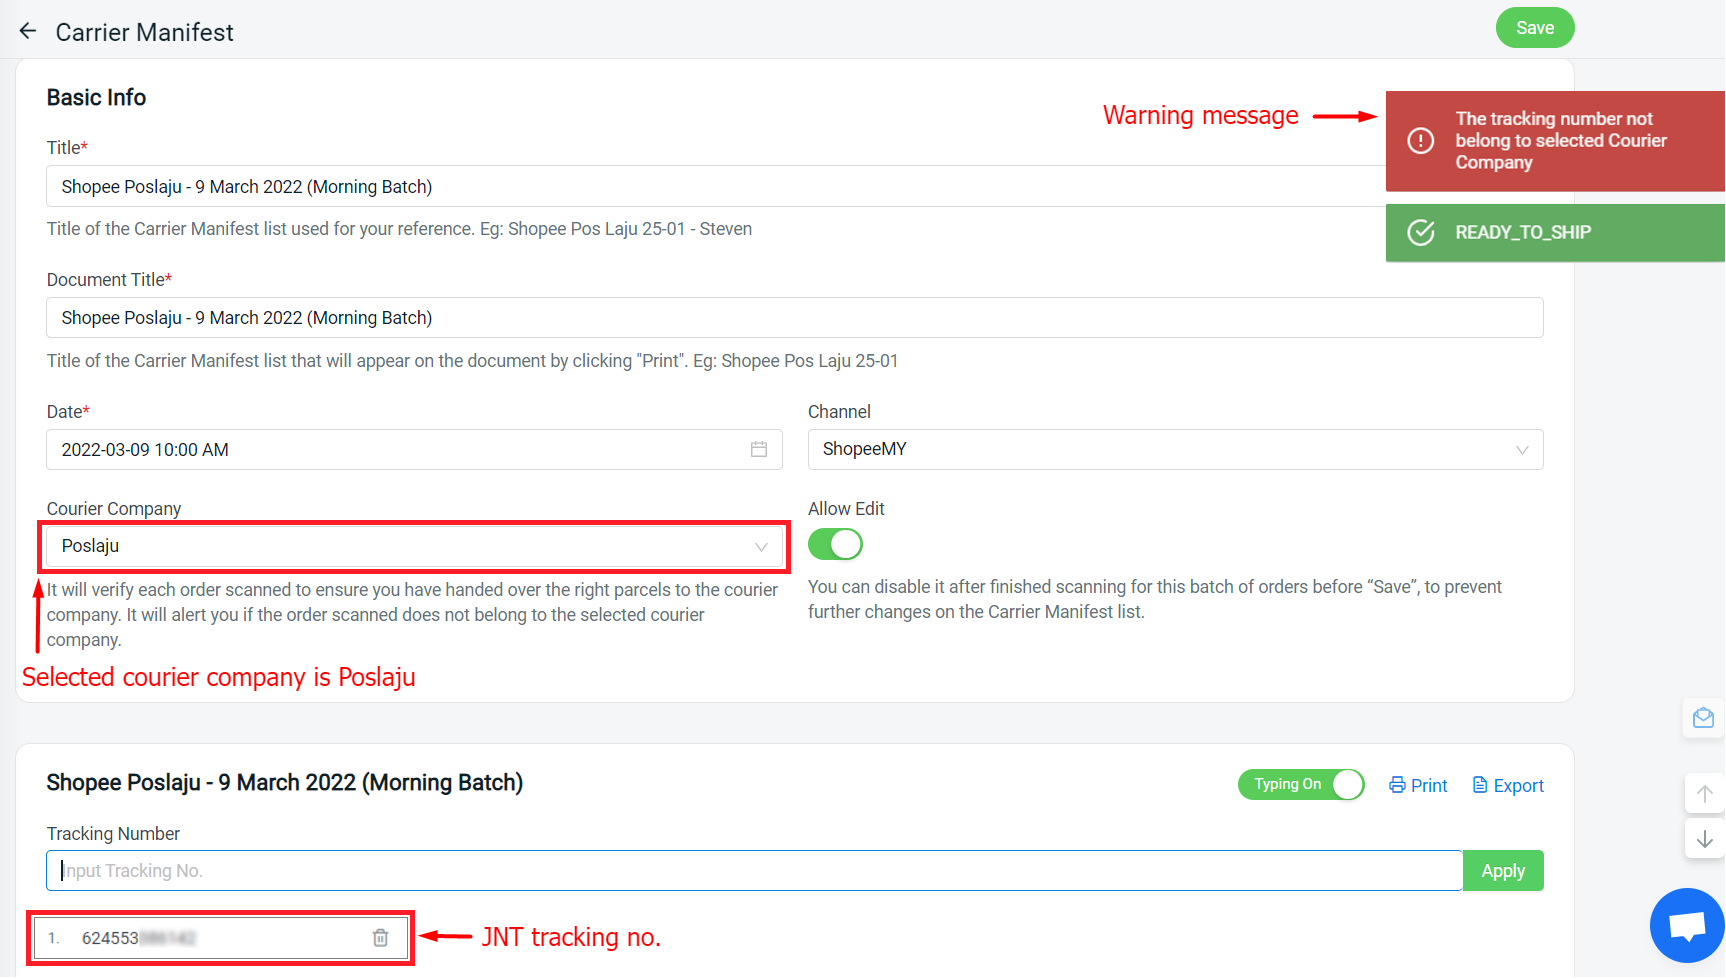The width and height of the screenshot is (1726, 979).
Task: Edit the Document Title field
Action: [700, 317]
